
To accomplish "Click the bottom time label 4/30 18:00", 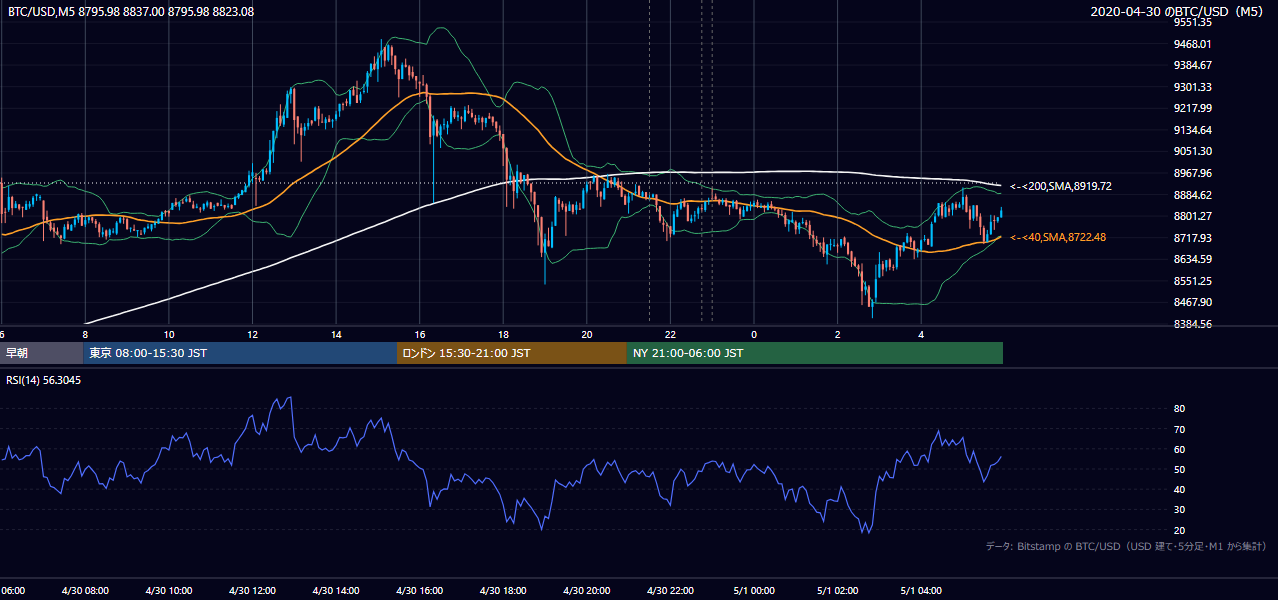I will tap(503, 590).
